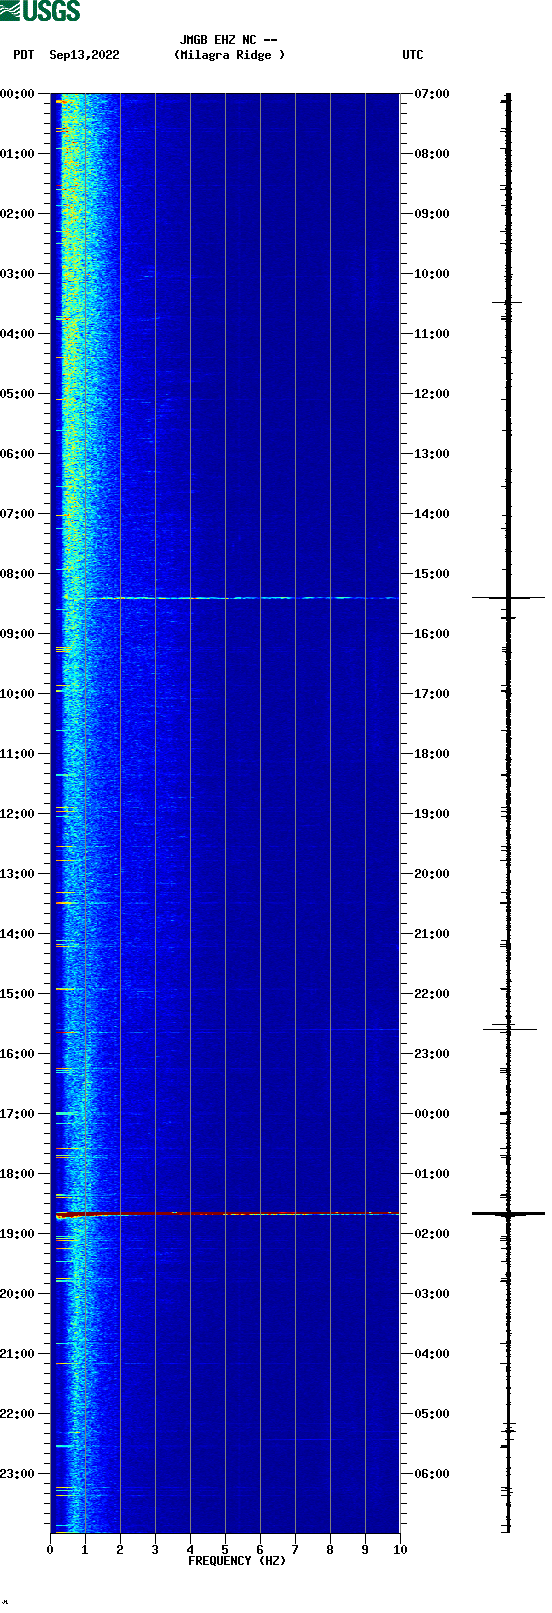Viewport: 552px width, 1613px height.
Task: Click the 06:00 UTC time label
Action: (432, 1474)
